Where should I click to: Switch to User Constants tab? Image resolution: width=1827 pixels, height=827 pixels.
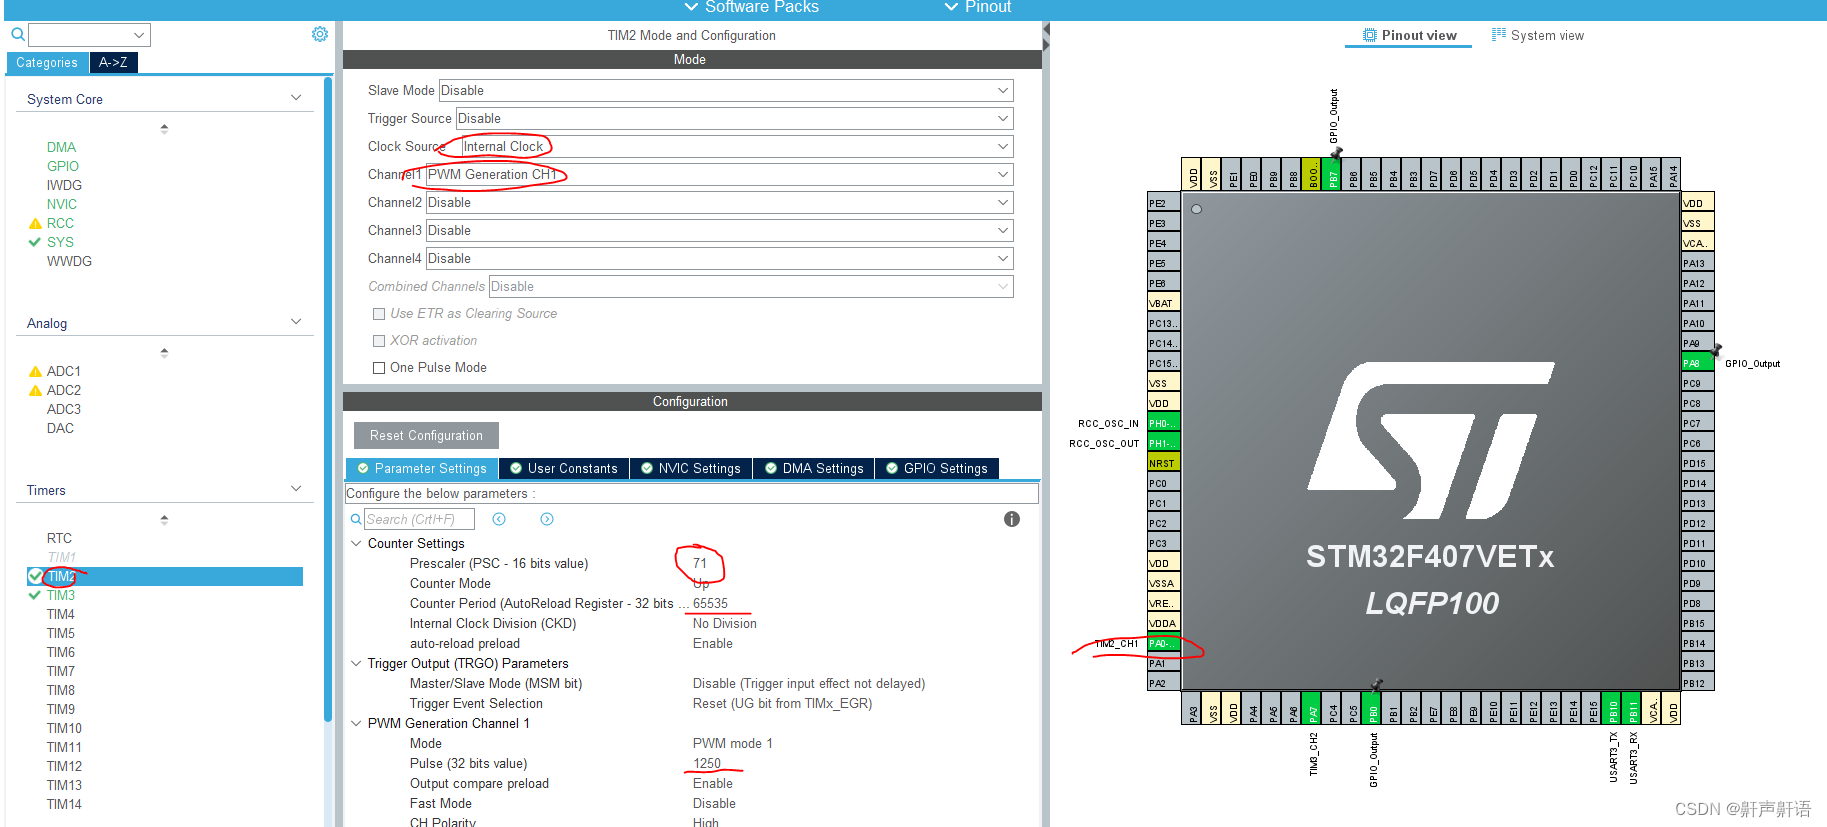click(x=564, y=468)
